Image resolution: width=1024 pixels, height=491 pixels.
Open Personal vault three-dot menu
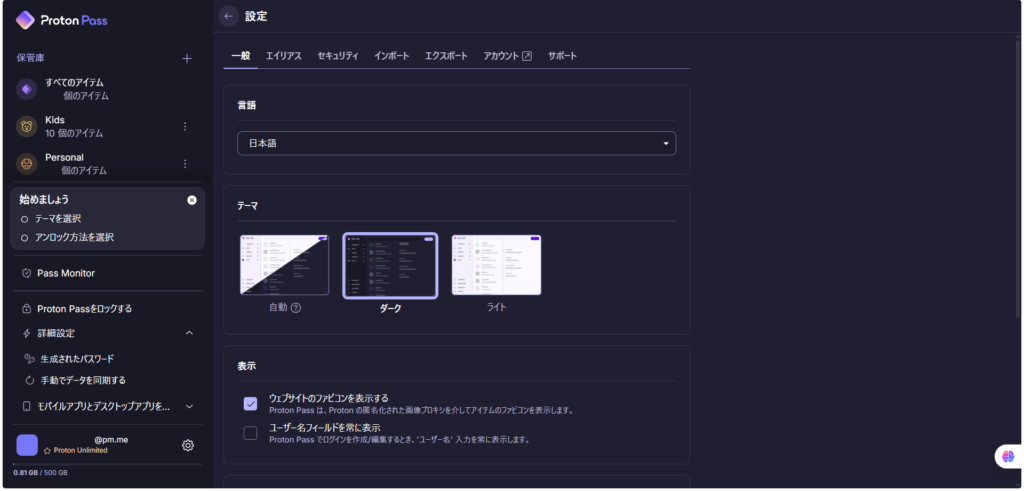coord(185,164)
